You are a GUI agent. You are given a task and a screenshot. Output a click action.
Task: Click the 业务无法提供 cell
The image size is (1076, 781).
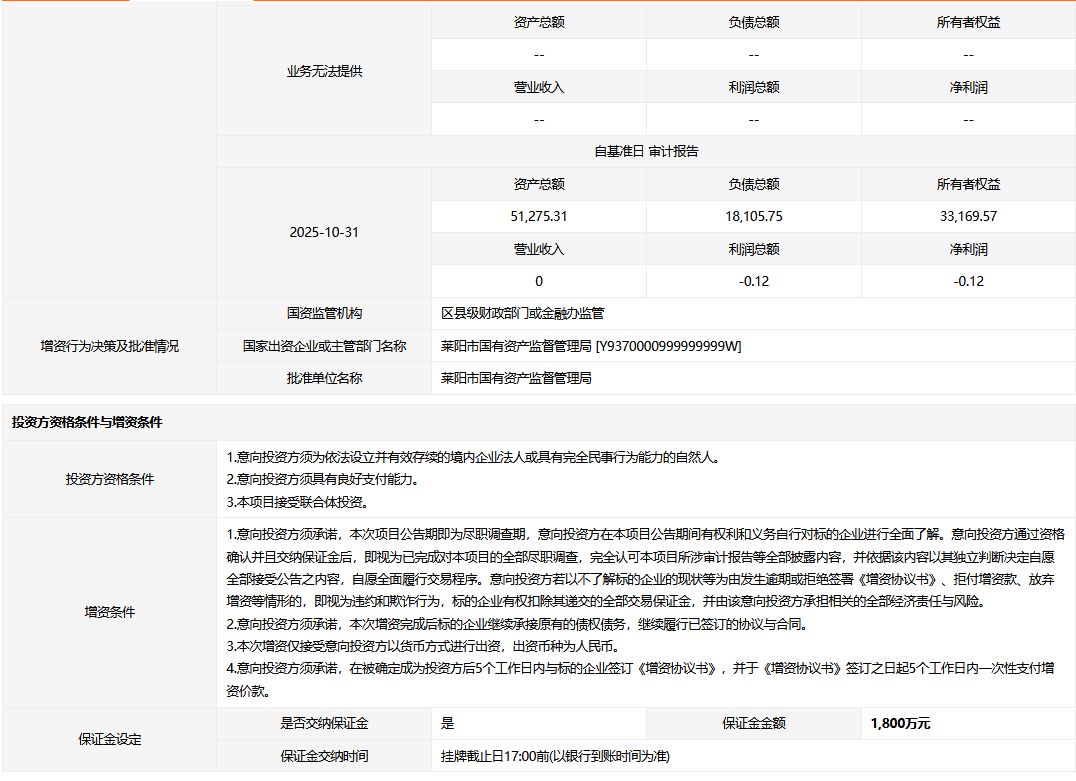pyautogui.click(x=324, y=71)
